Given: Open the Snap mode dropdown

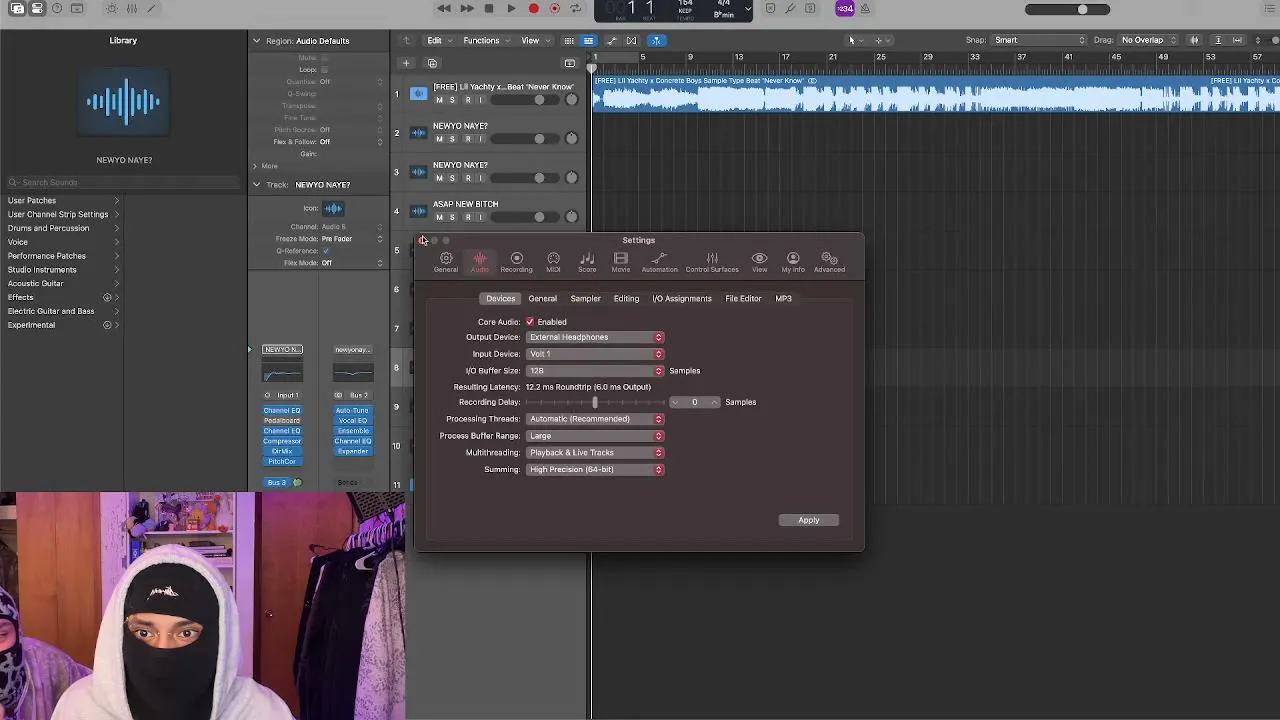Looking at the screenshot, I should coord(1039,40).
